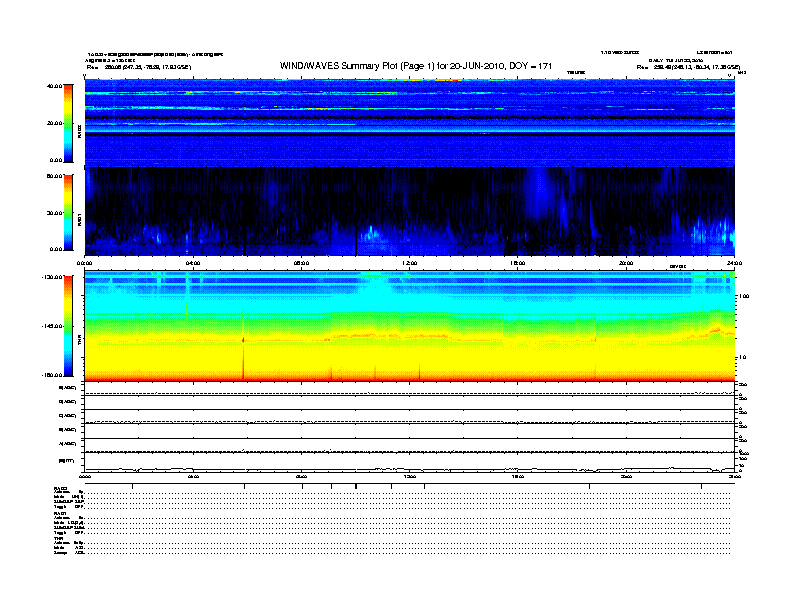The width and height of the screenshot is (792, 612).
Task: Click the -130.00 label on TNR scale
Action: coord(53,277)
